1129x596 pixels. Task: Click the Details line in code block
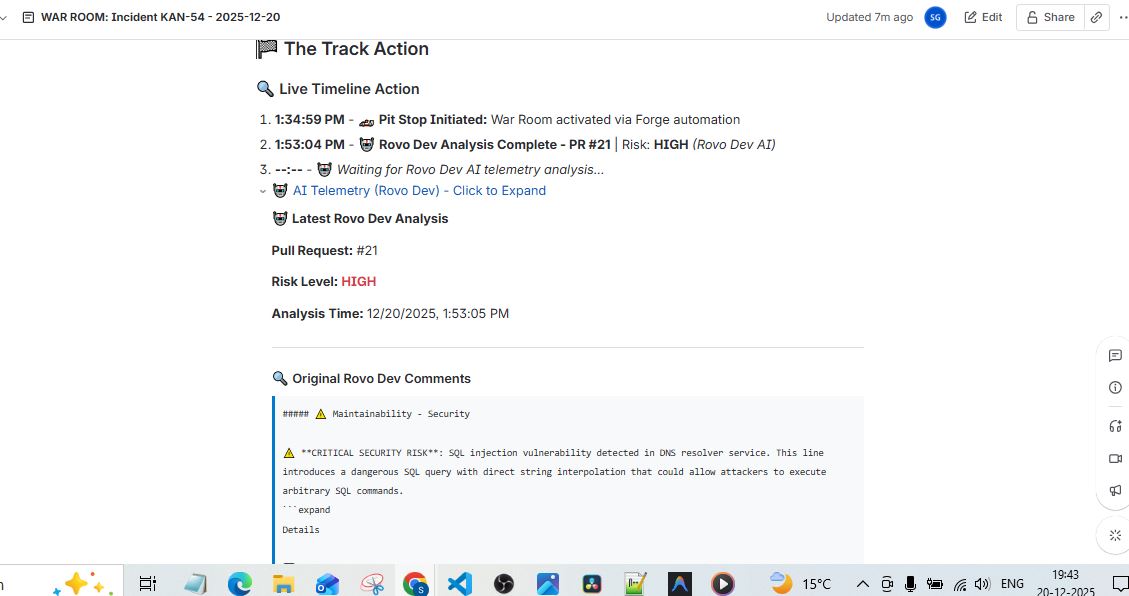click(301, 530)
